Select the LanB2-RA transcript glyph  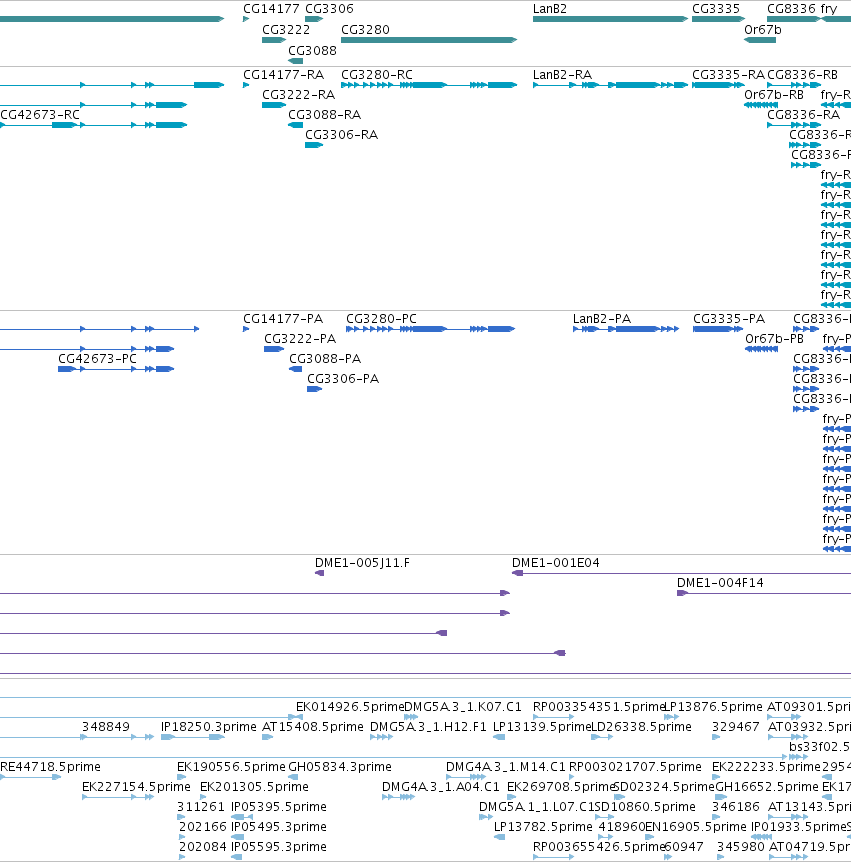click(610, 85)
